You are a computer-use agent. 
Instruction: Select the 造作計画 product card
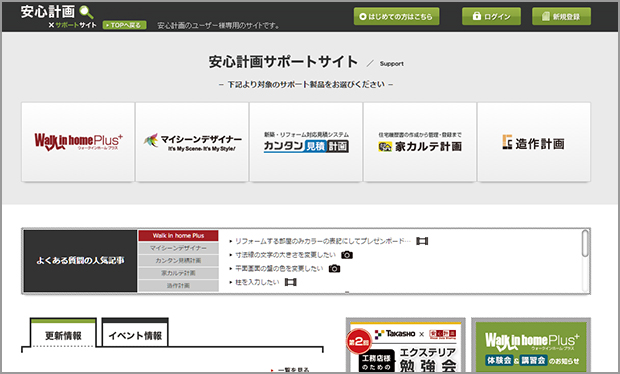tap(534, 142)
